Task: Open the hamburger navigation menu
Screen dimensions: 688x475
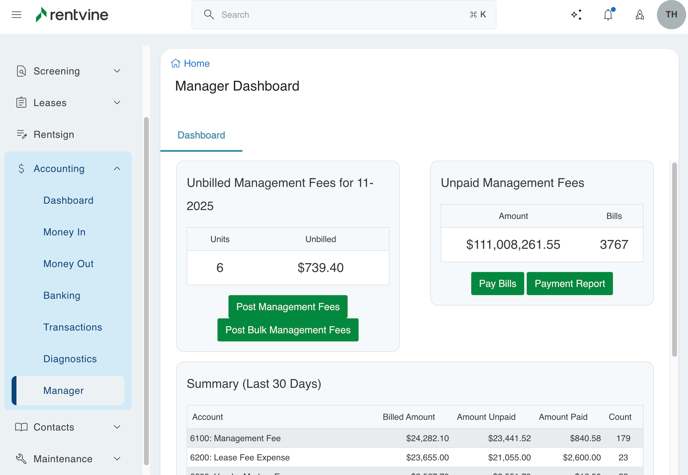Action: click(16, 15)
